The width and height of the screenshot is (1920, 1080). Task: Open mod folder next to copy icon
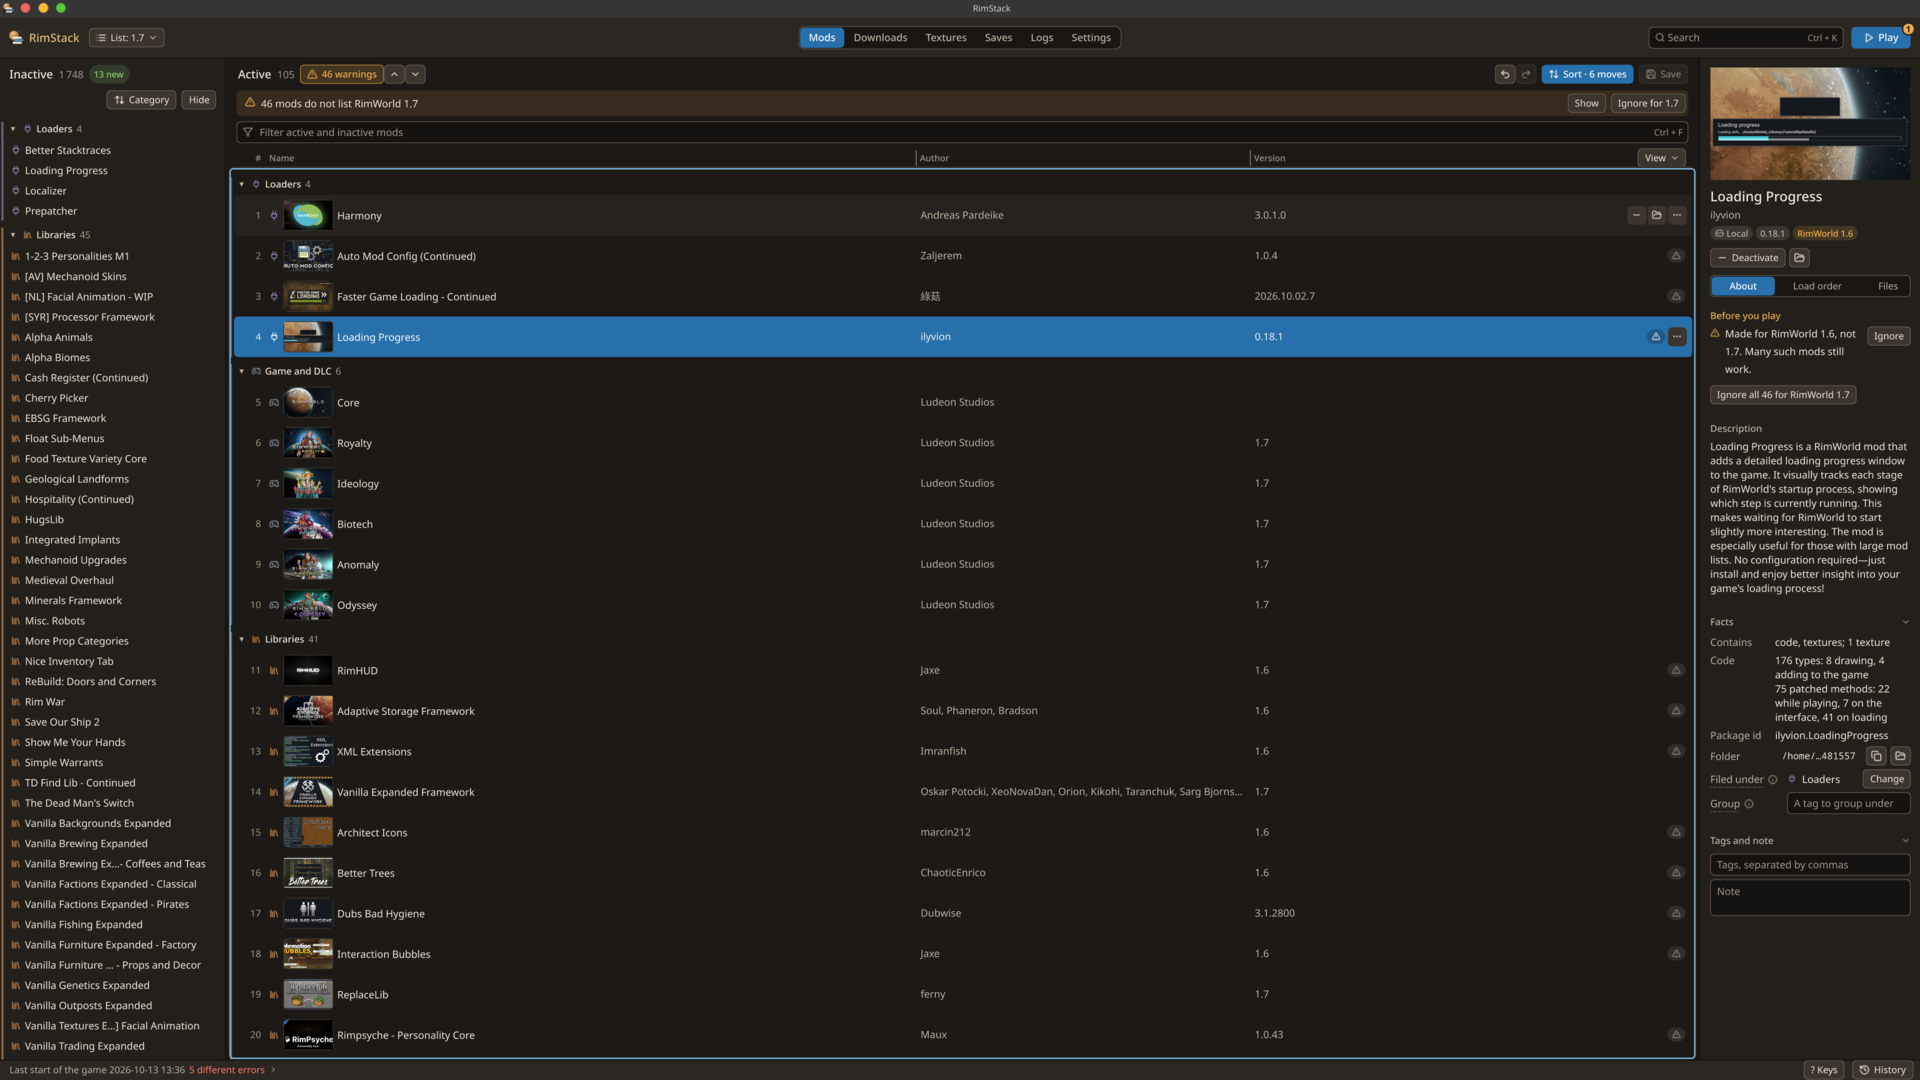coord(1900,756)
